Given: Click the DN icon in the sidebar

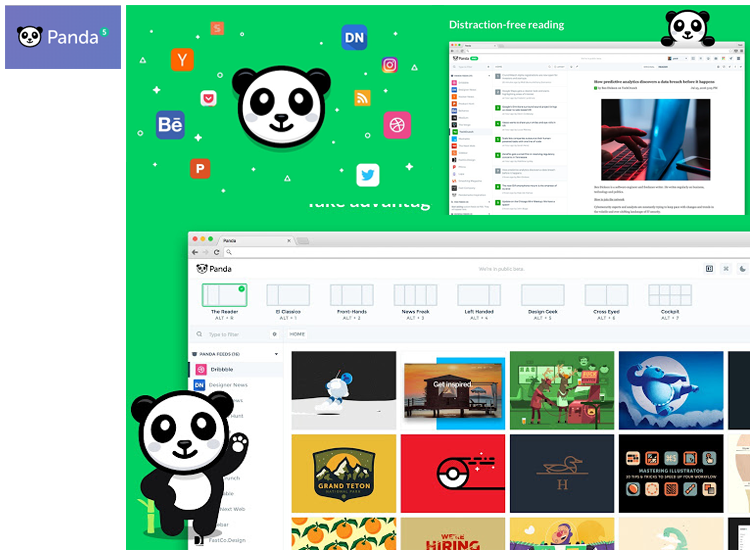Looking at the screenshot, I should tap(199, 385).
